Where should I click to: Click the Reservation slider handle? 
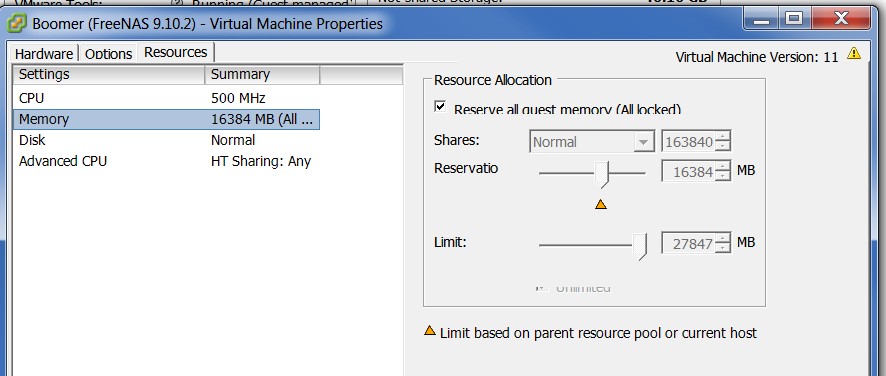point(603,174)
